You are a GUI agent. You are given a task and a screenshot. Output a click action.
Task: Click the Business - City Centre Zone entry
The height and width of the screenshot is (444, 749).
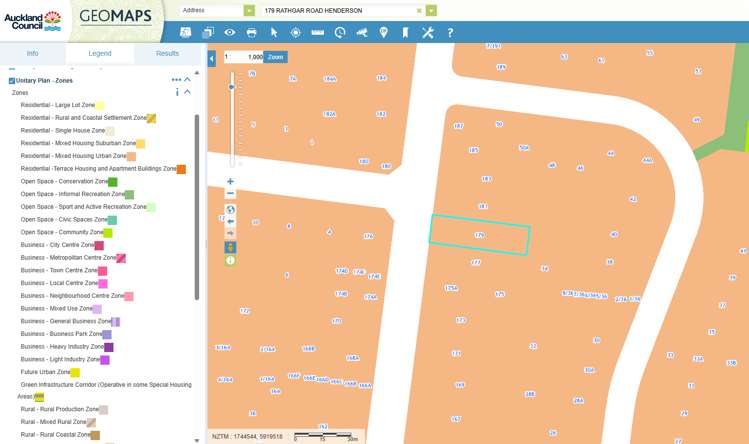tap(57, 245)
